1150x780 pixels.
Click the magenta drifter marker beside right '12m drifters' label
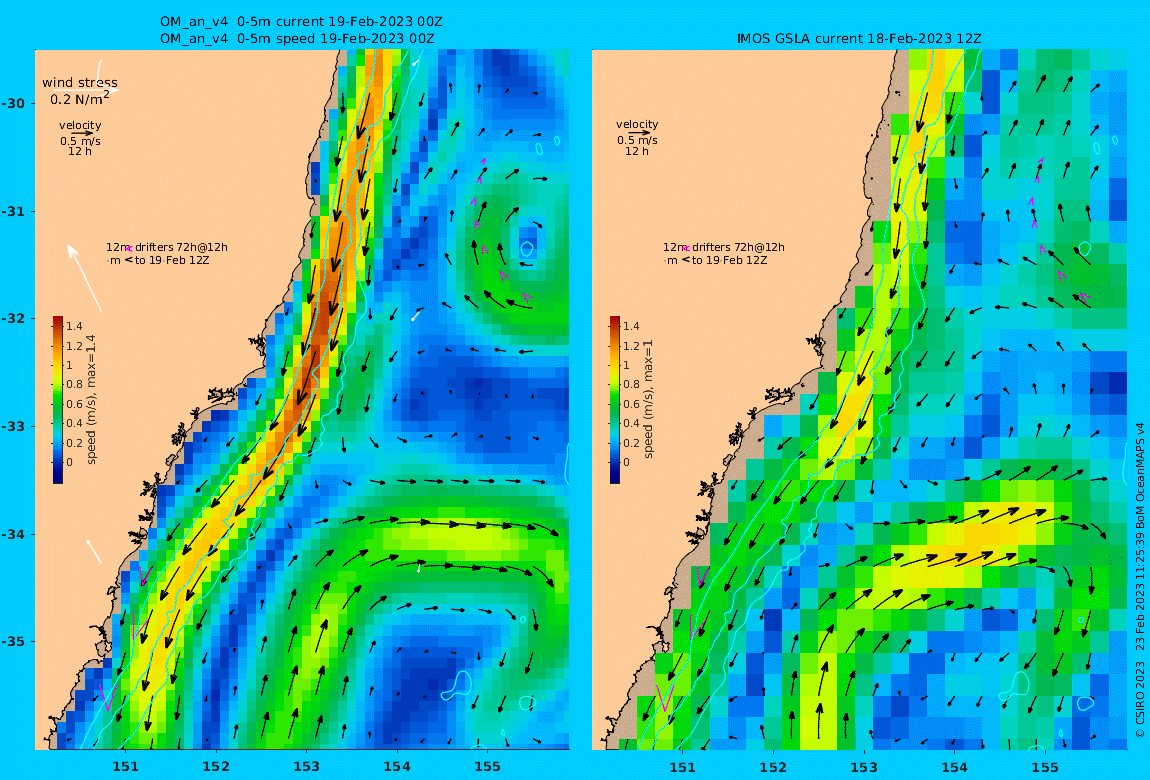(685, 249)
